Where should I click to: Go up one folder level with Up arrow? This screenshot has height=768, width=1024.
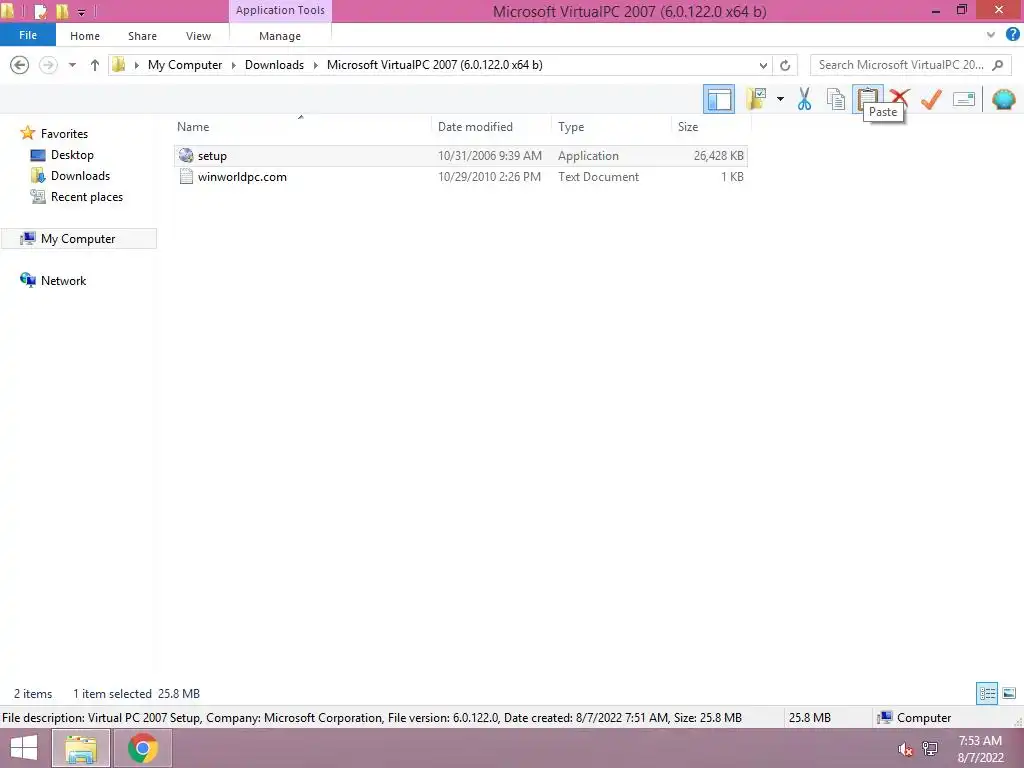(95, 65)
